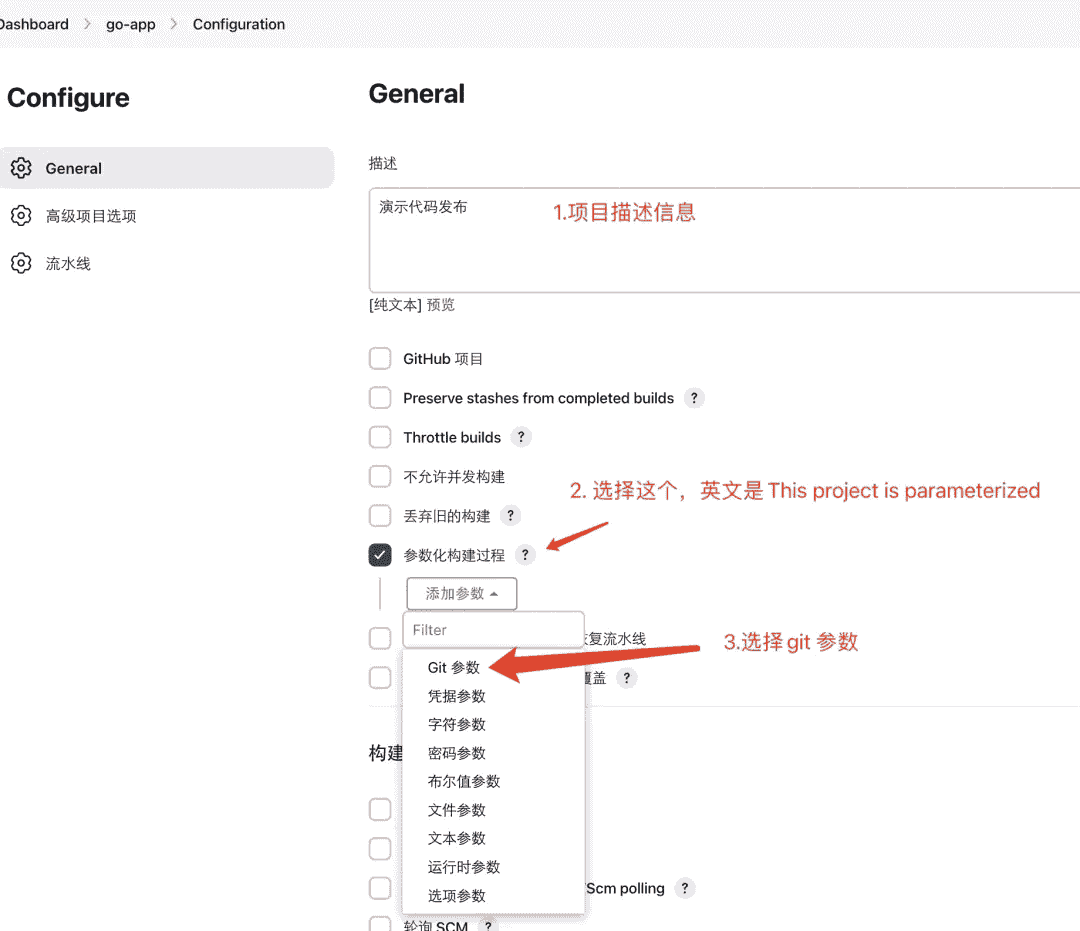Click the gear icon beside General

pos(21,168)
